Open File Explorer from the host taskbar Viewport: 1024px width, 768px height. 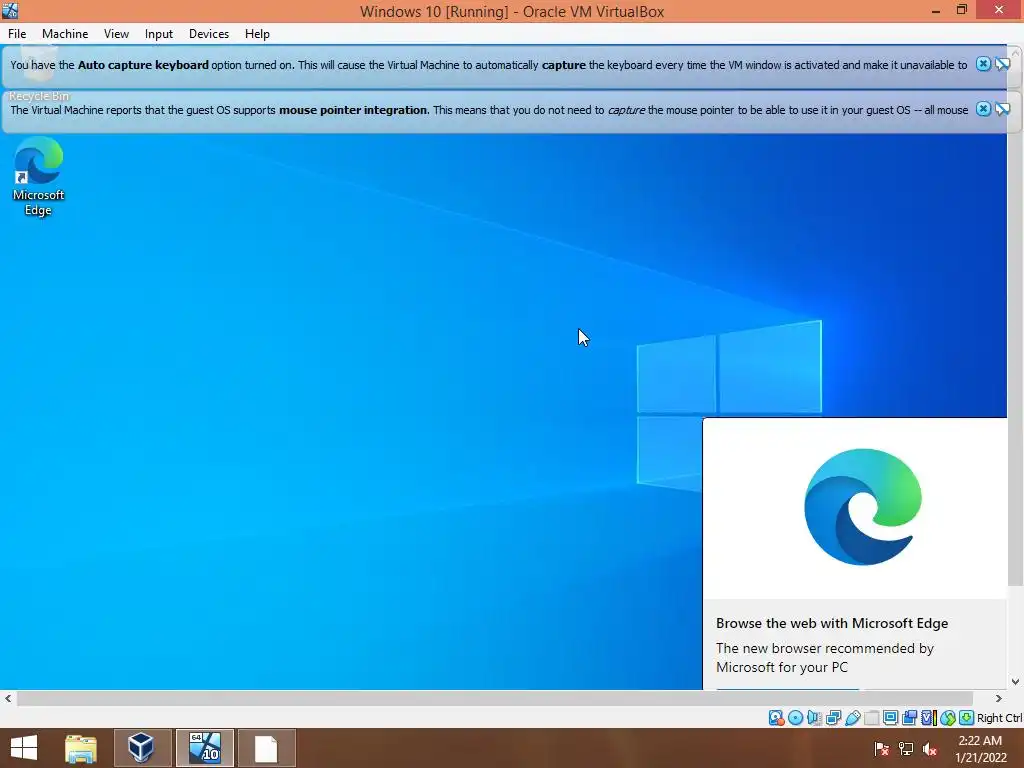click(81, 748)
